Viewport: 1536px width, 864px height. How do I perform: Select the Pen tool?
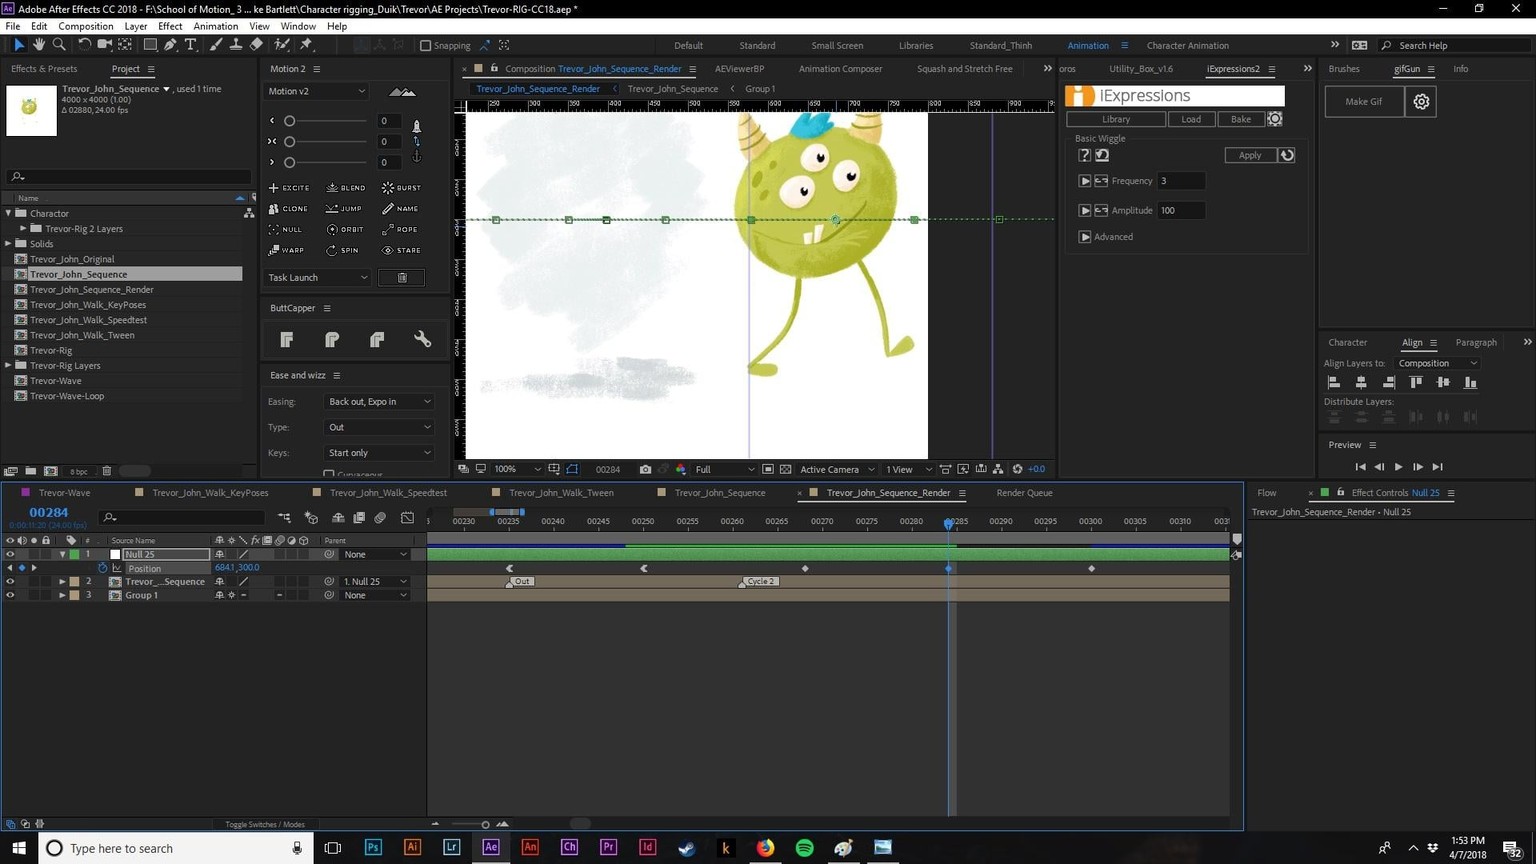[x=170, y=45]
